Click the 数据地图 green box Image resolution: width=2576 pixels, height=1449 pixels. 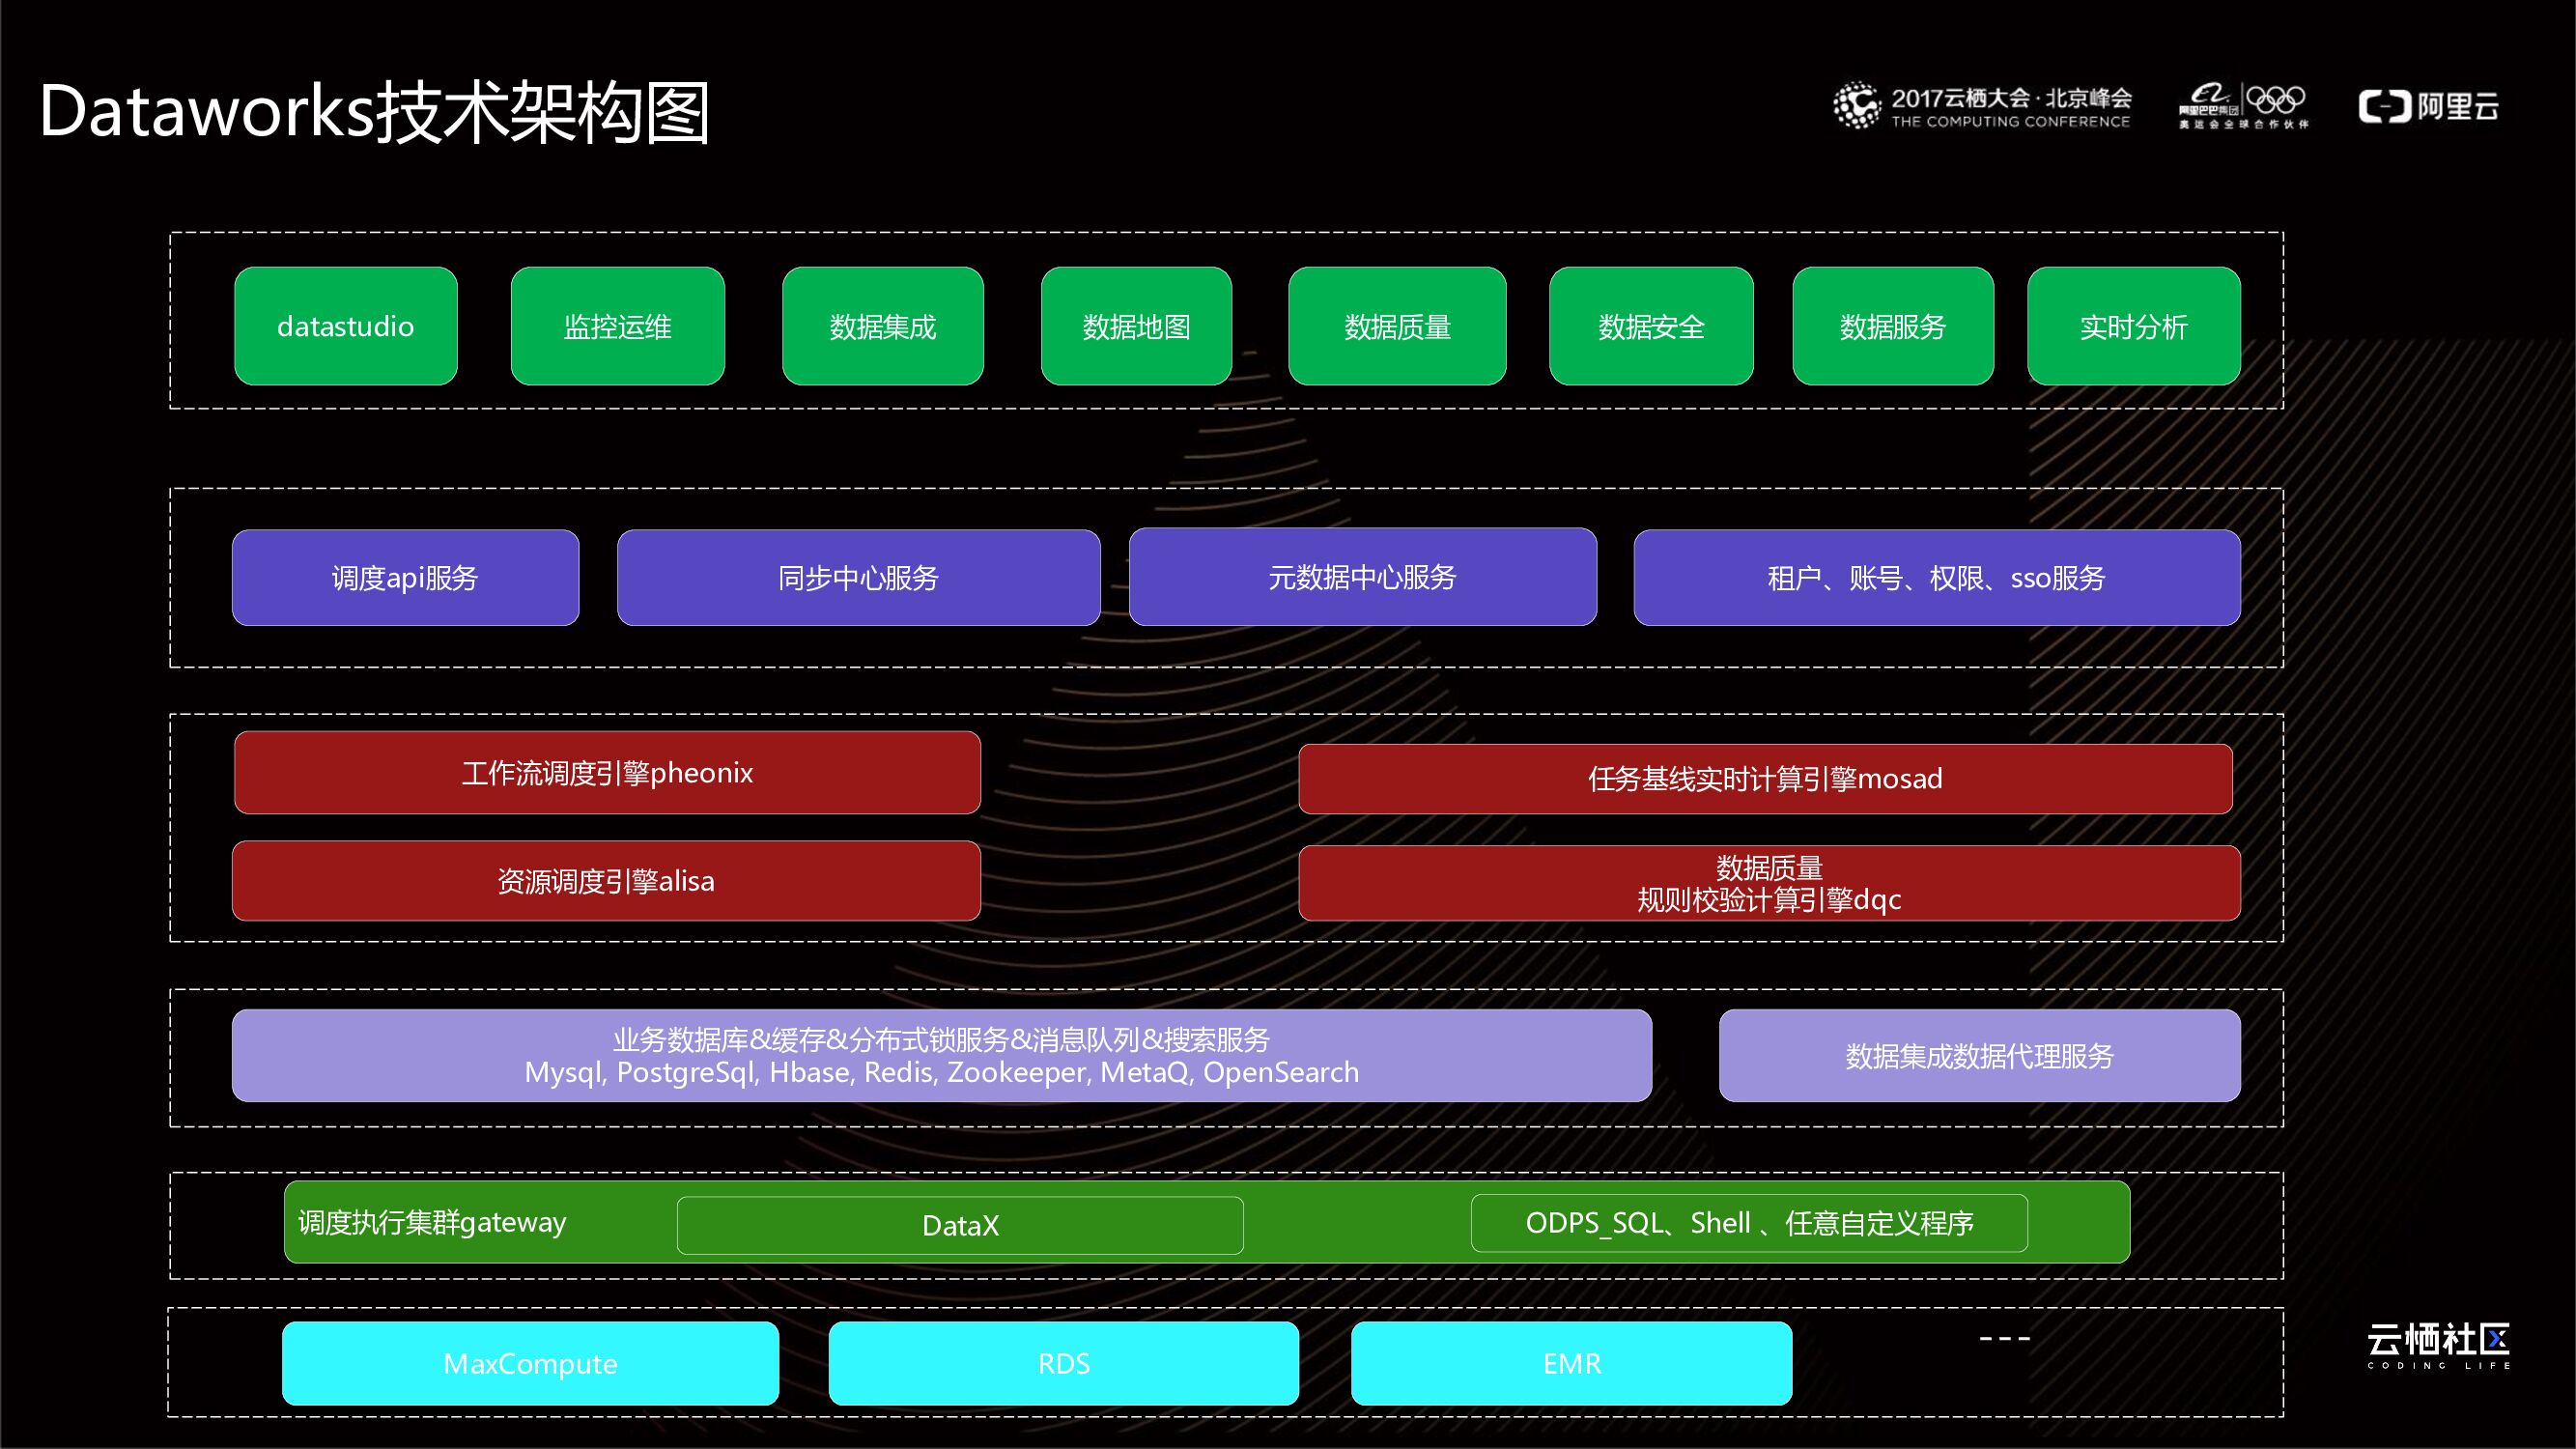(1136, 326)
